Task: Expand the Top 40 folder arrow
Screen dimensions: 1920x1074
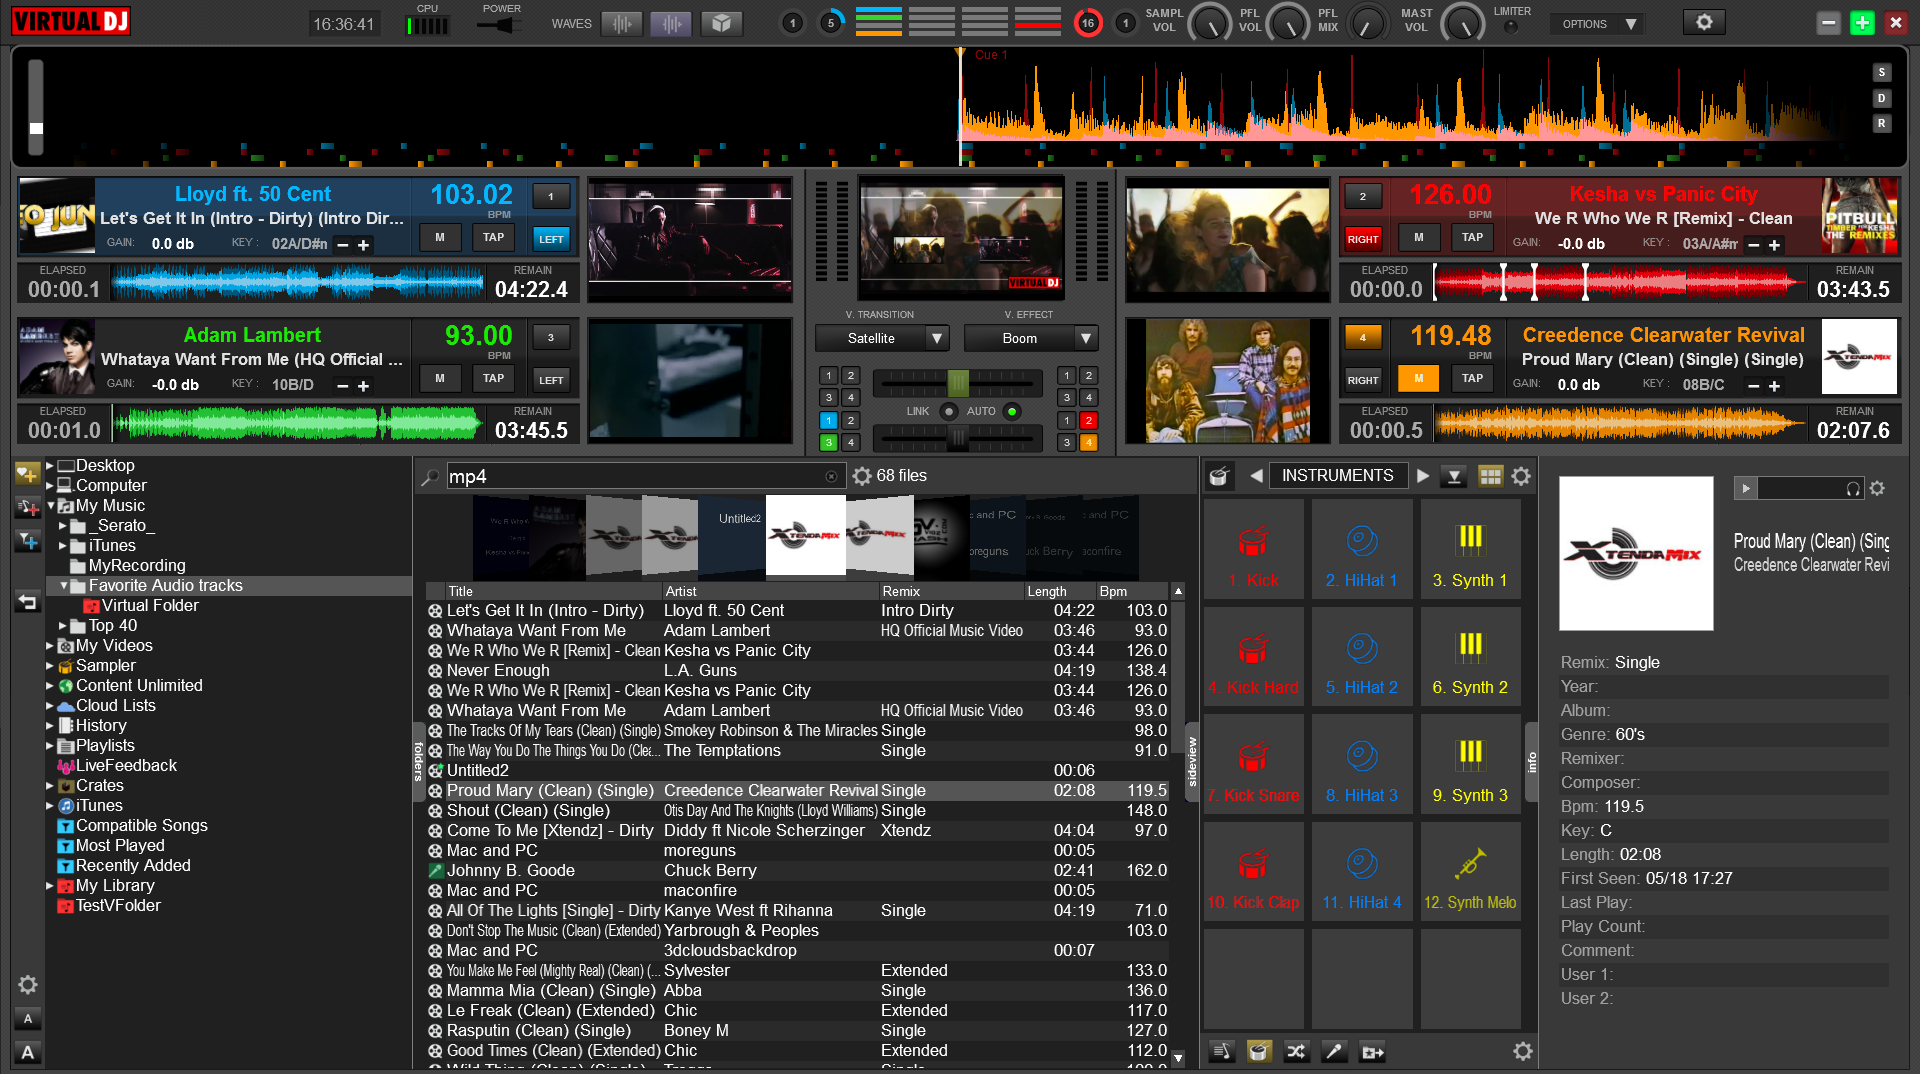Action: click(x=63, y=626)
